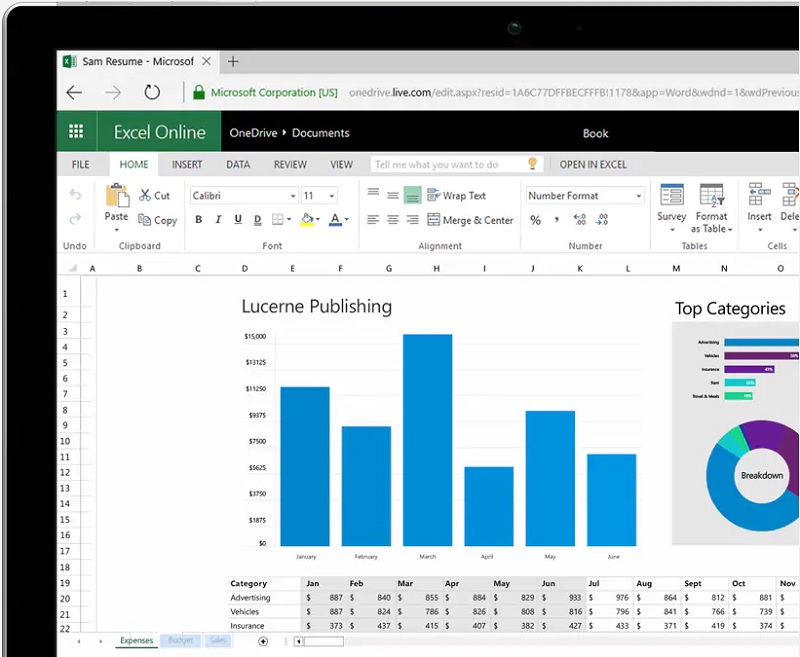Click next sheet navigation arrow
Viewport: 800px width, 657px height.
101,641
